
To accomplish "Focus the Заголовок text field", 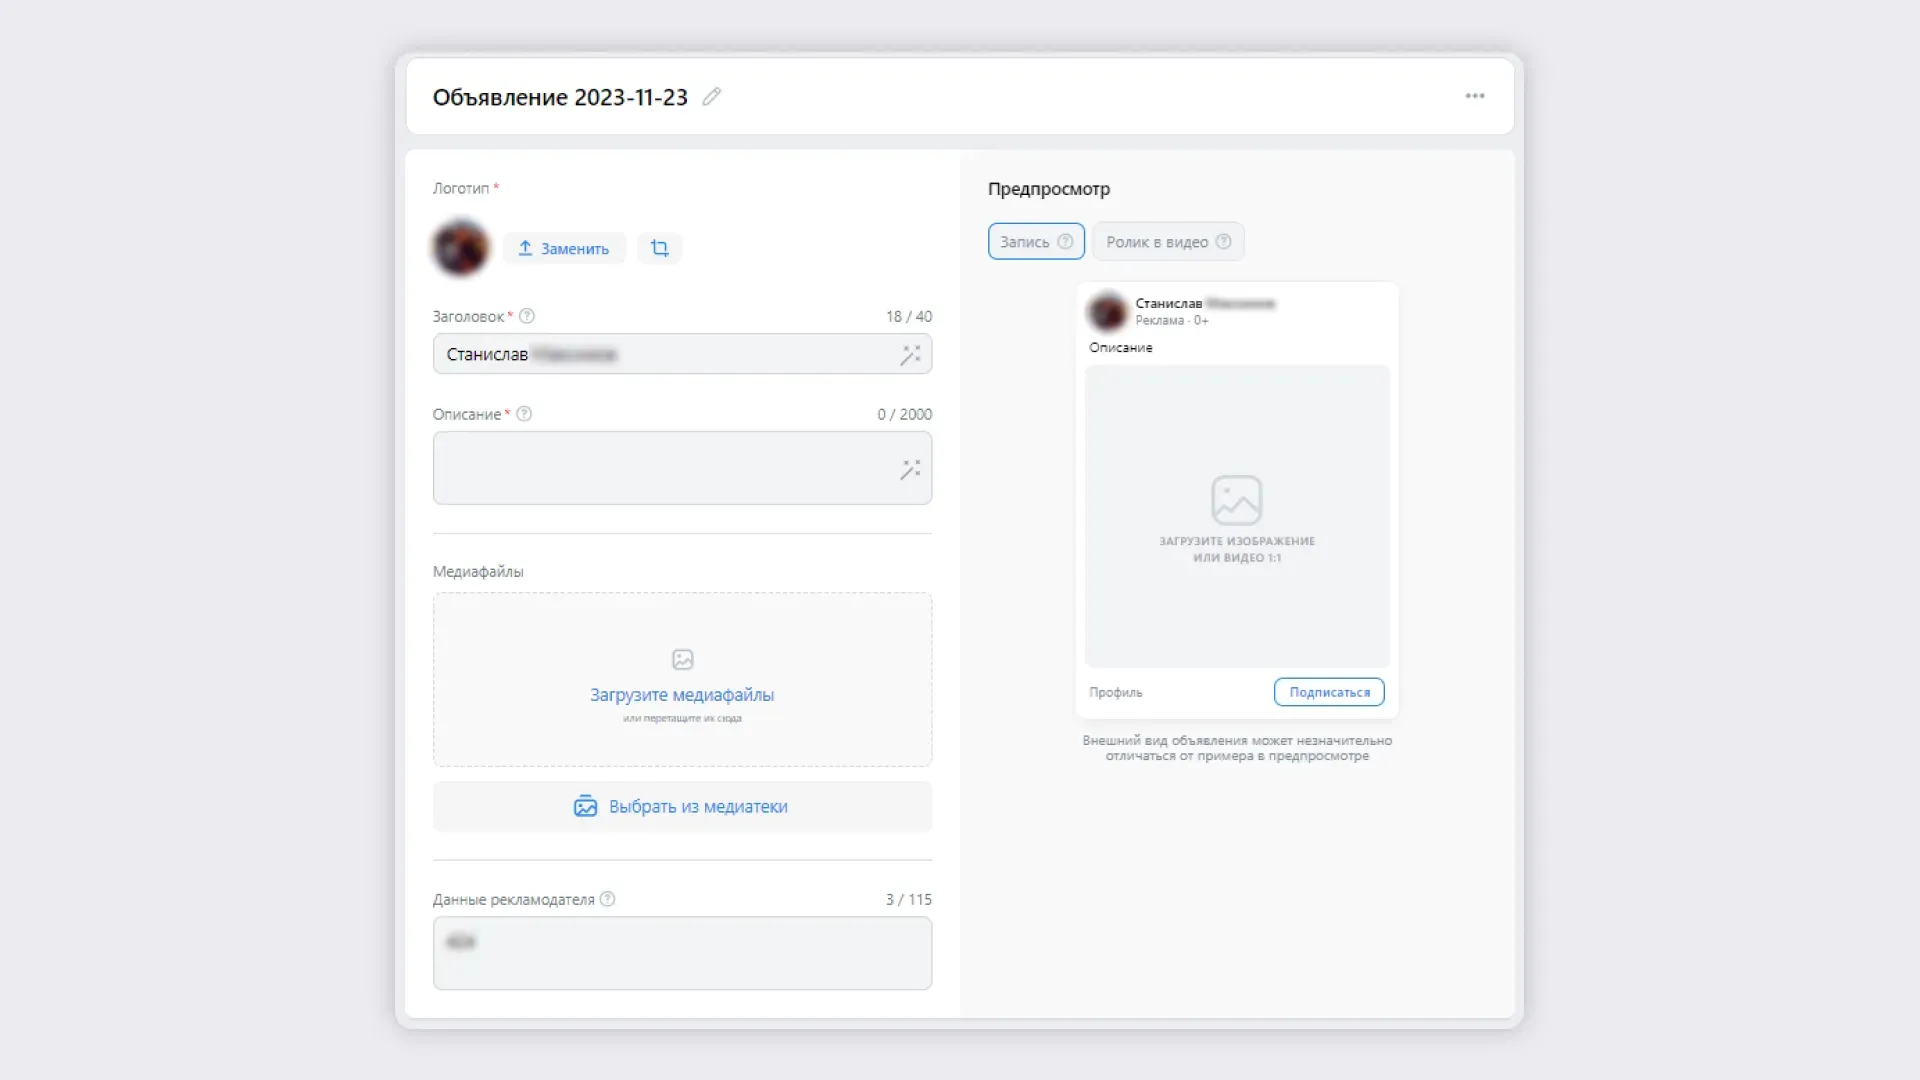I will coord(682,354).
